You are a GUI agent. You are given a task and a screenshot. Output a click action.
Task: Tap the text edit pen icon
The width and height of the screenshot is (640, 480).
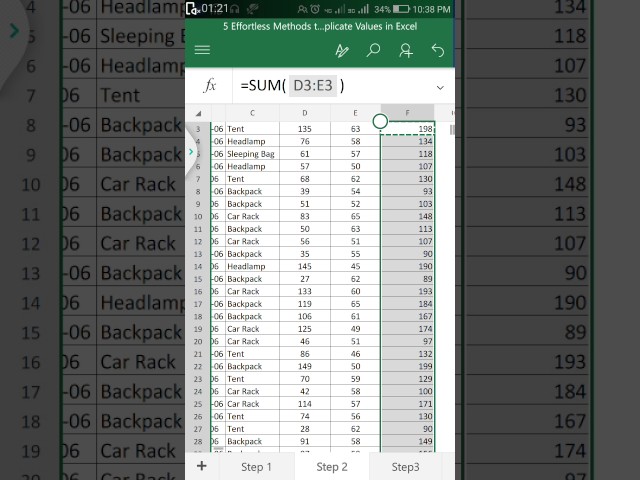point(342,51)
